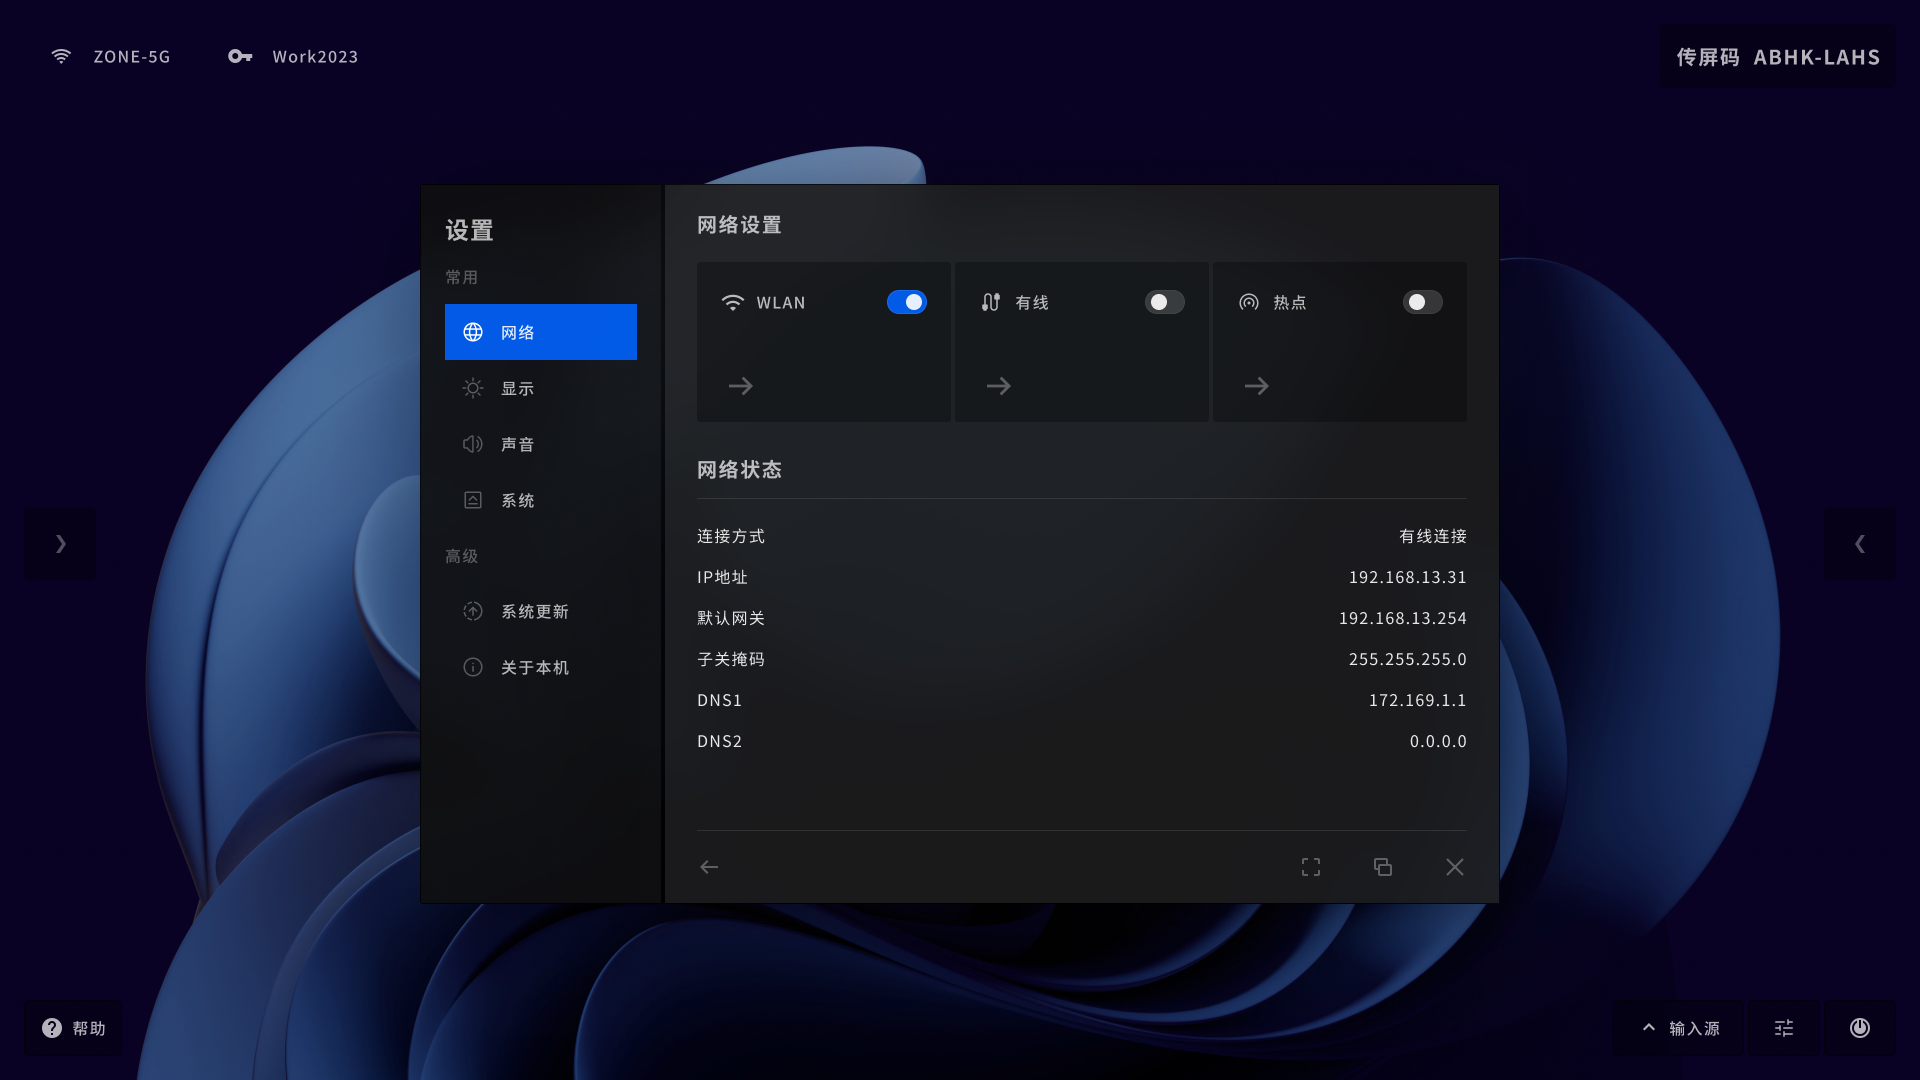Screen dimensions: 1920x1080
Task: Click the ZONE-5G WiFi status indicator
Action: [110, 56]
